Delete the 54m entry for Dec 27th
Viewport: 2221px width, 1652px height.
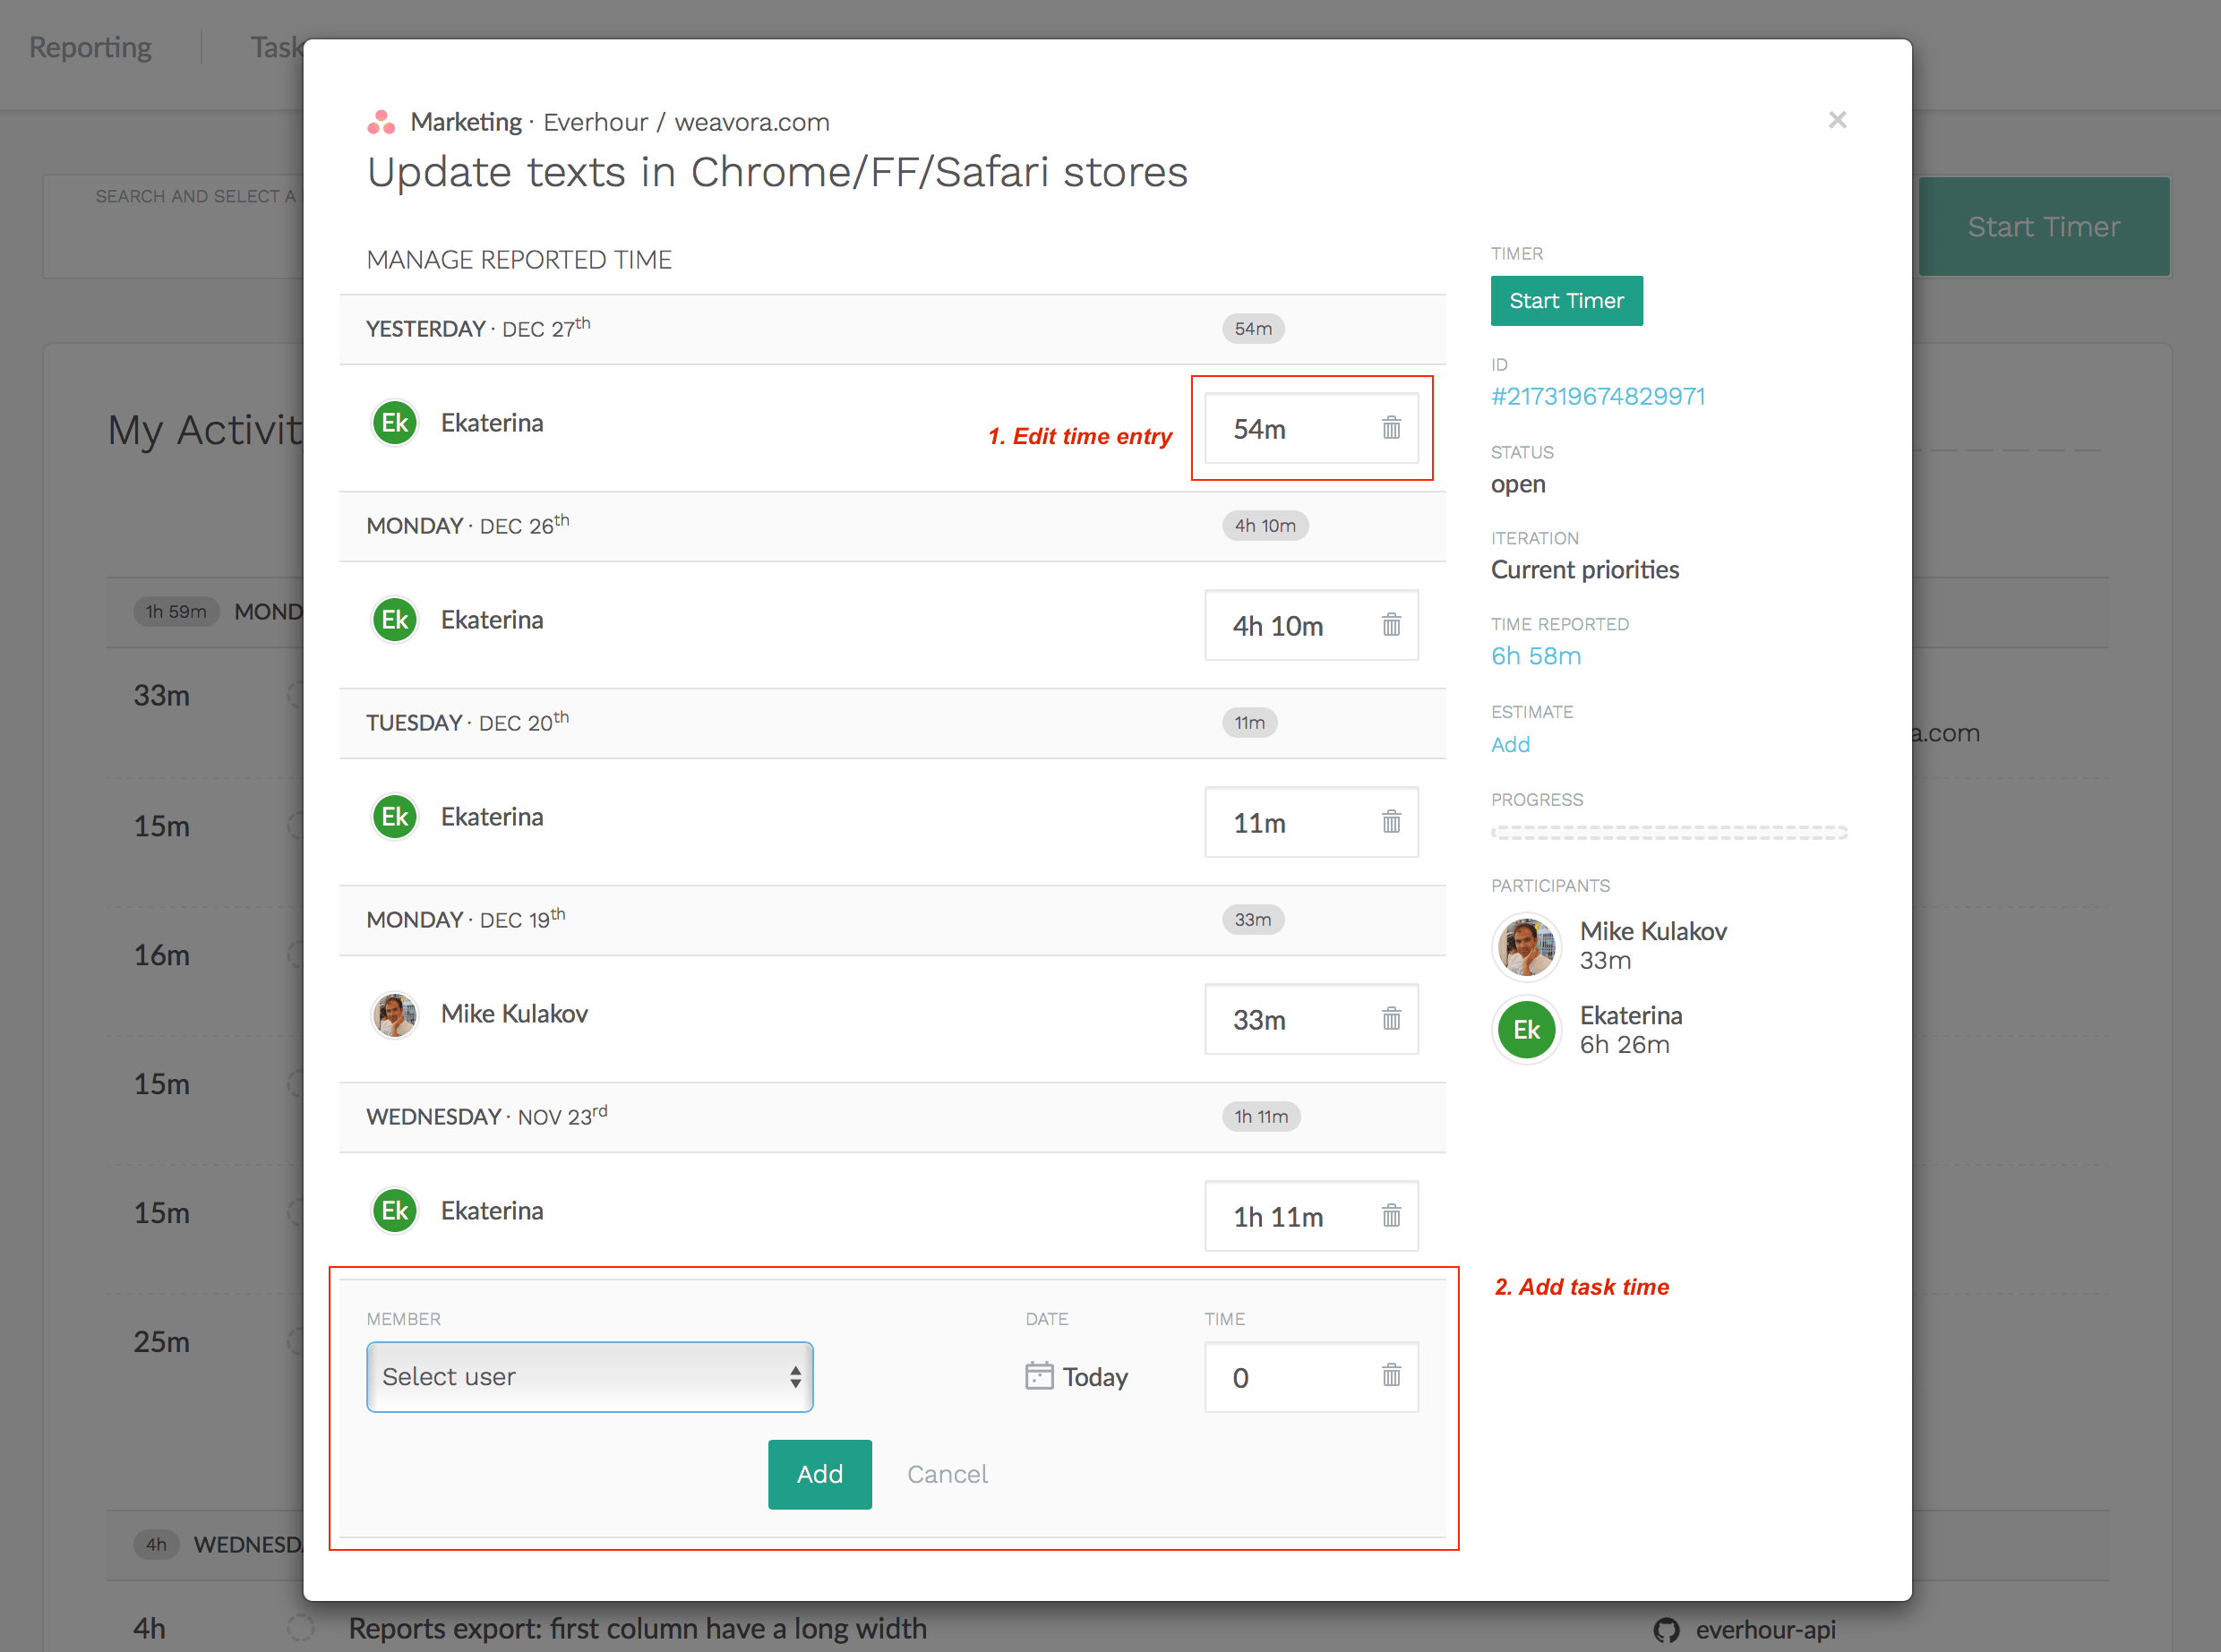coord(1391,428)
